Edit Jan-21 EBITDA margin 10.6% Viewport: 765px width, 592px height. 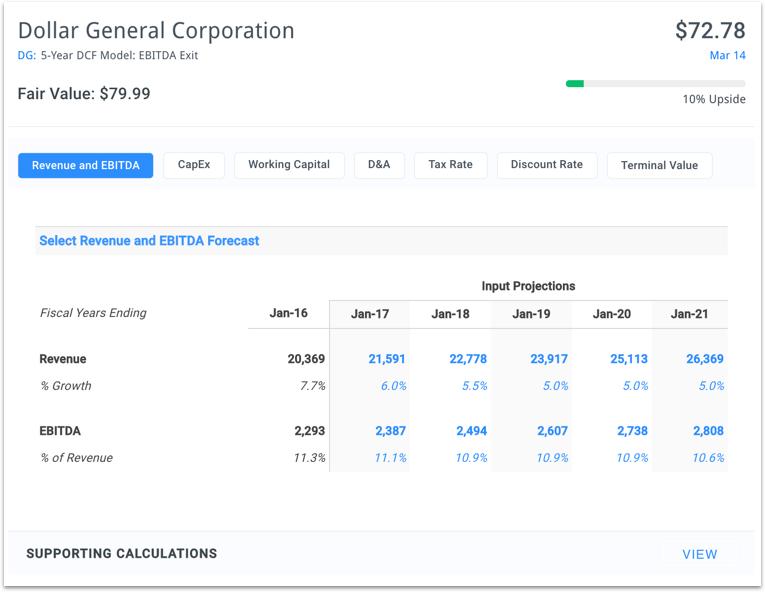click(x=708, y=458)
